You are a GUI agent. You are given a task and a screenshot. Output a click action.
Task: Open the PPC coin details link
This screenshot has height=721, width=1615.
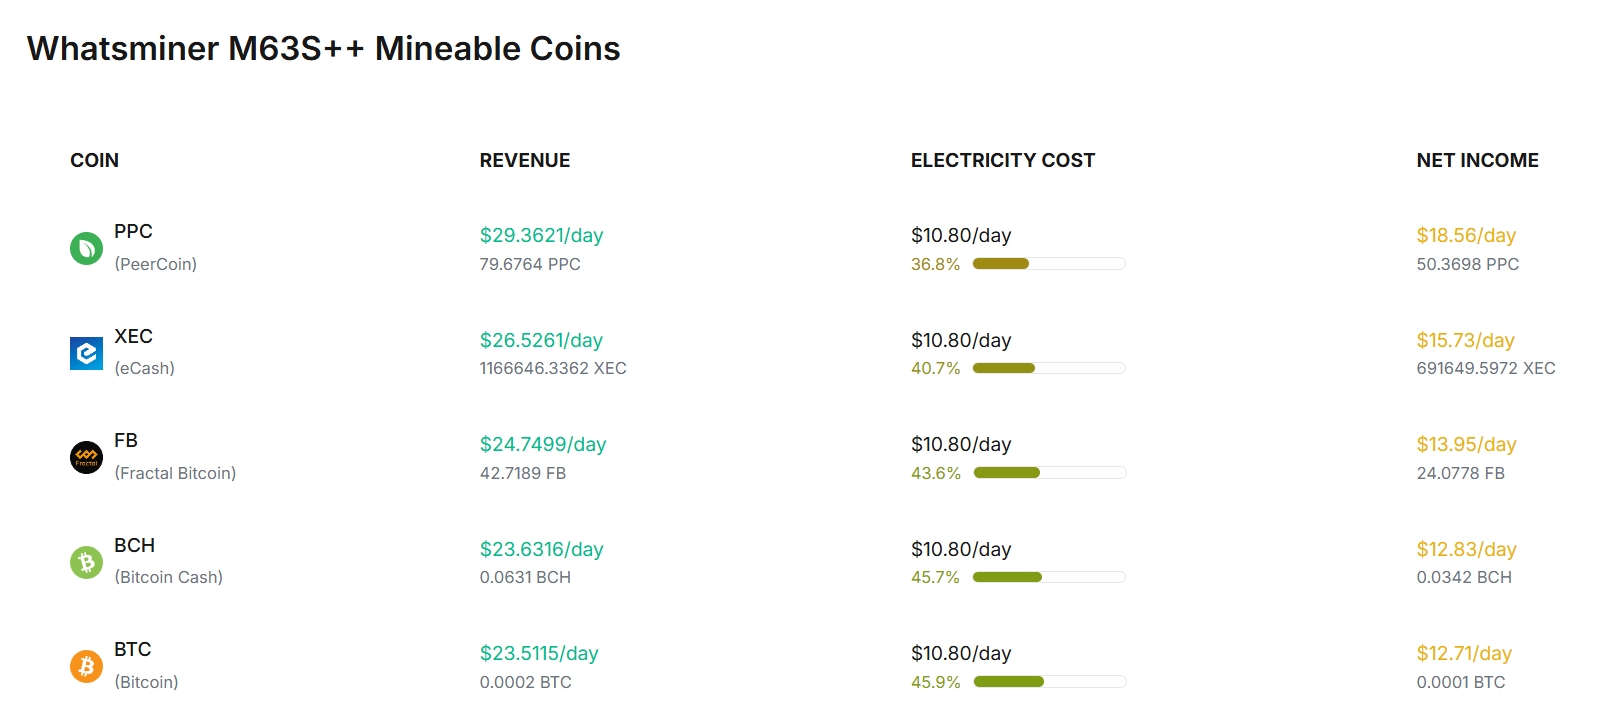coord(135,232)
